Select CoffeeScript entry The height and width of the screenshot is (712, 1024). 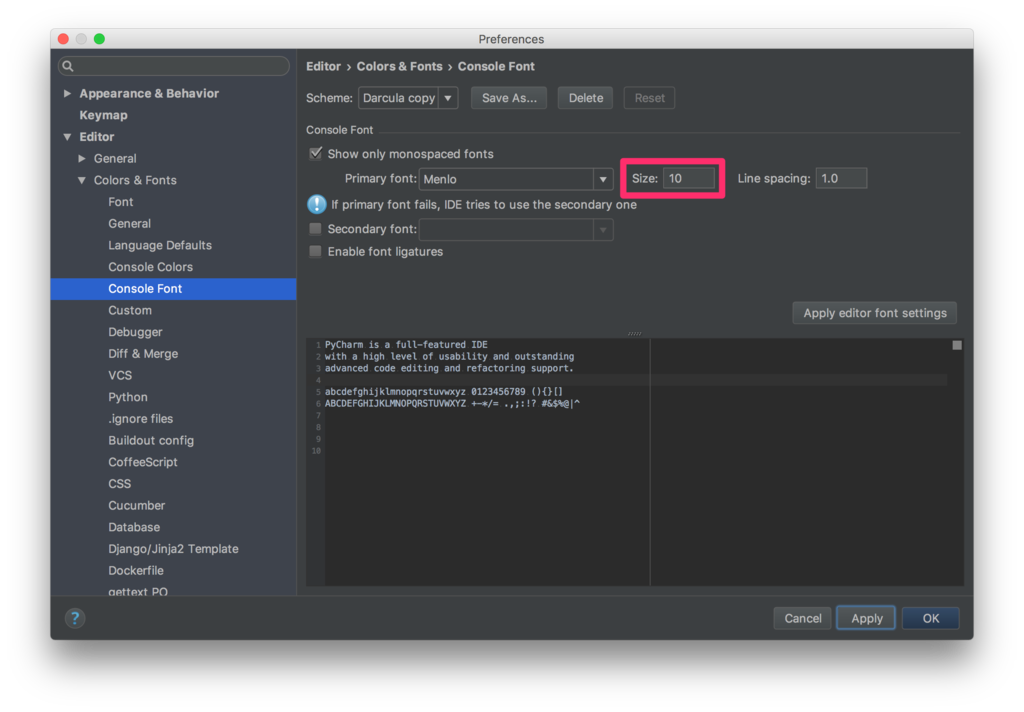pyautogui.click(x=143, y=462)
